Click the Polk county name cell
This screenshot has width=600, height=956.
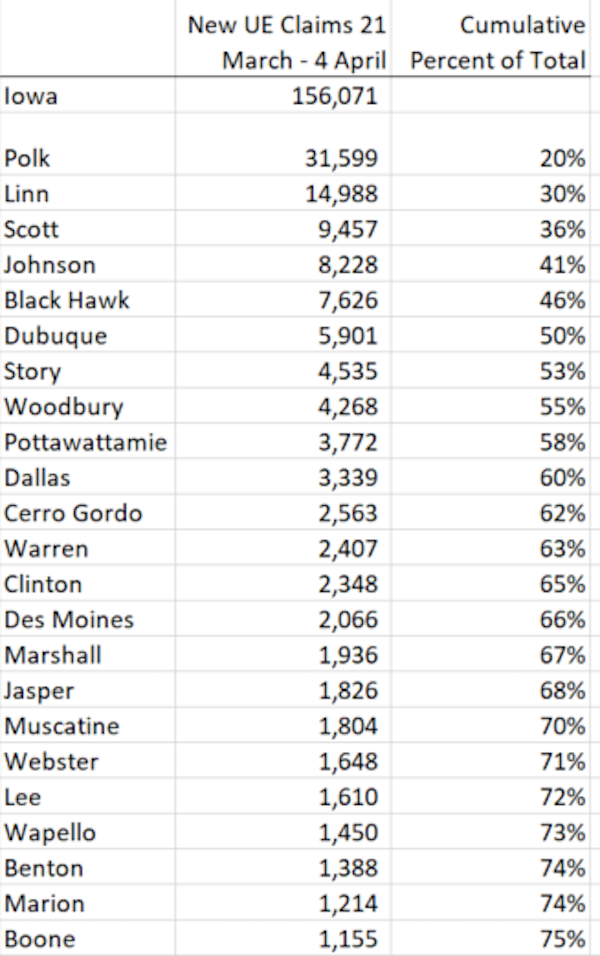[x=88, y=159]
